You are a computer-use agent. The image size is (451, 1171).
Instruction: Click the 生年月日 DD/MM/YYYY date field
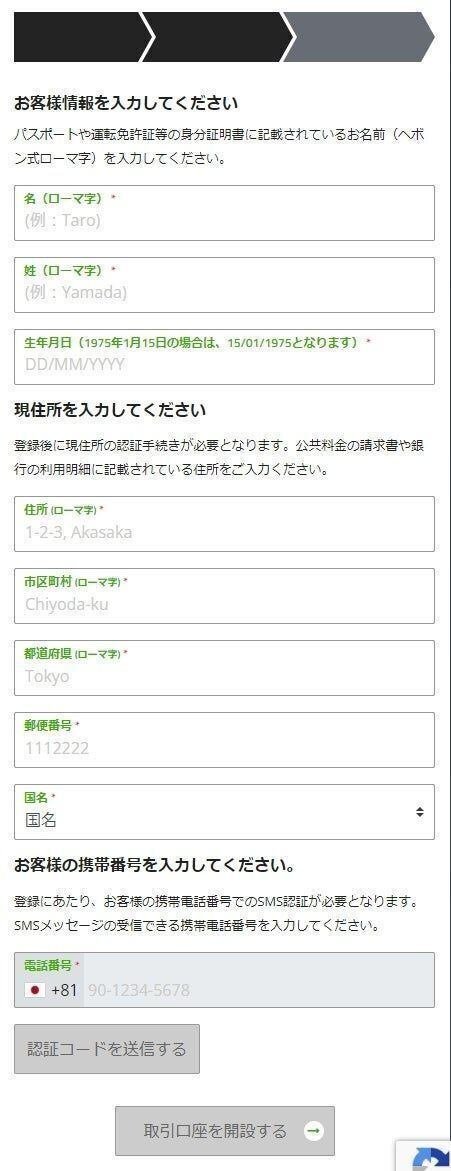[224, 357]
